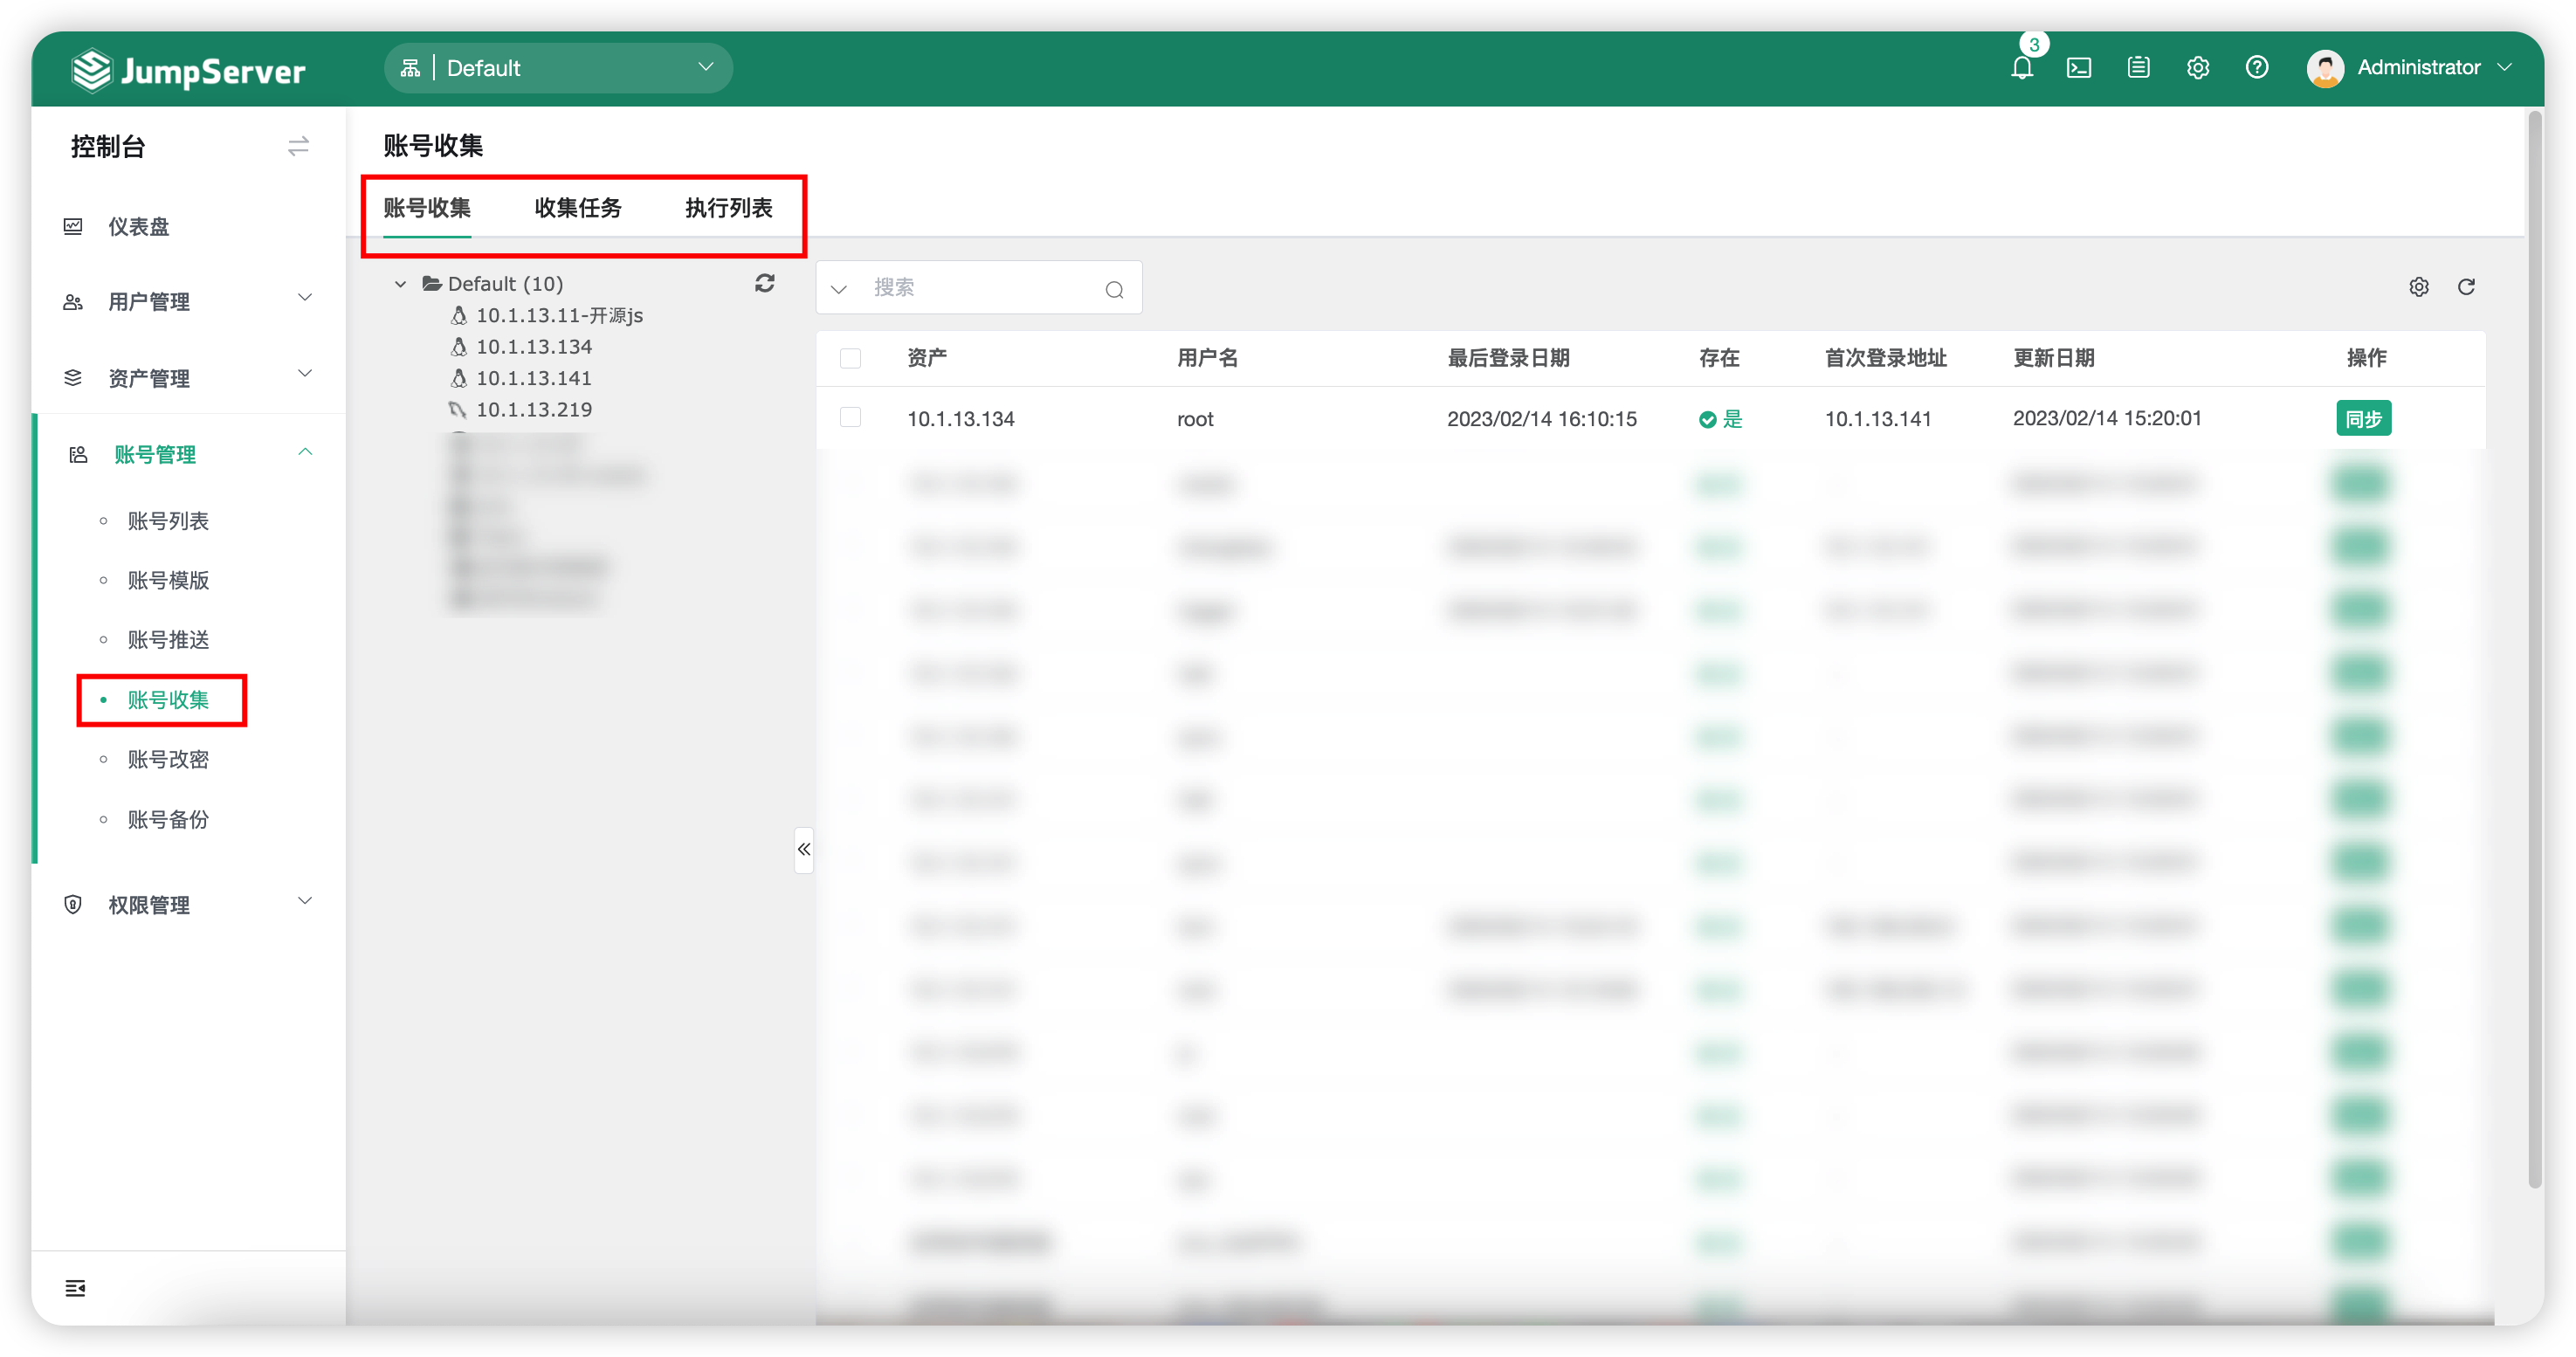Switch to the 执行列表 tab
This screenshot has height=1357, width=2576.
[x=728, y=208]
